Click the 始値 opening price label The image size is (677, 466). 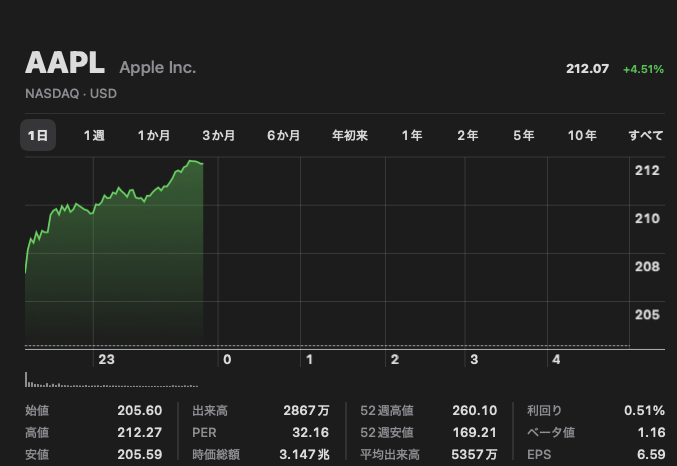pos(37,410)
